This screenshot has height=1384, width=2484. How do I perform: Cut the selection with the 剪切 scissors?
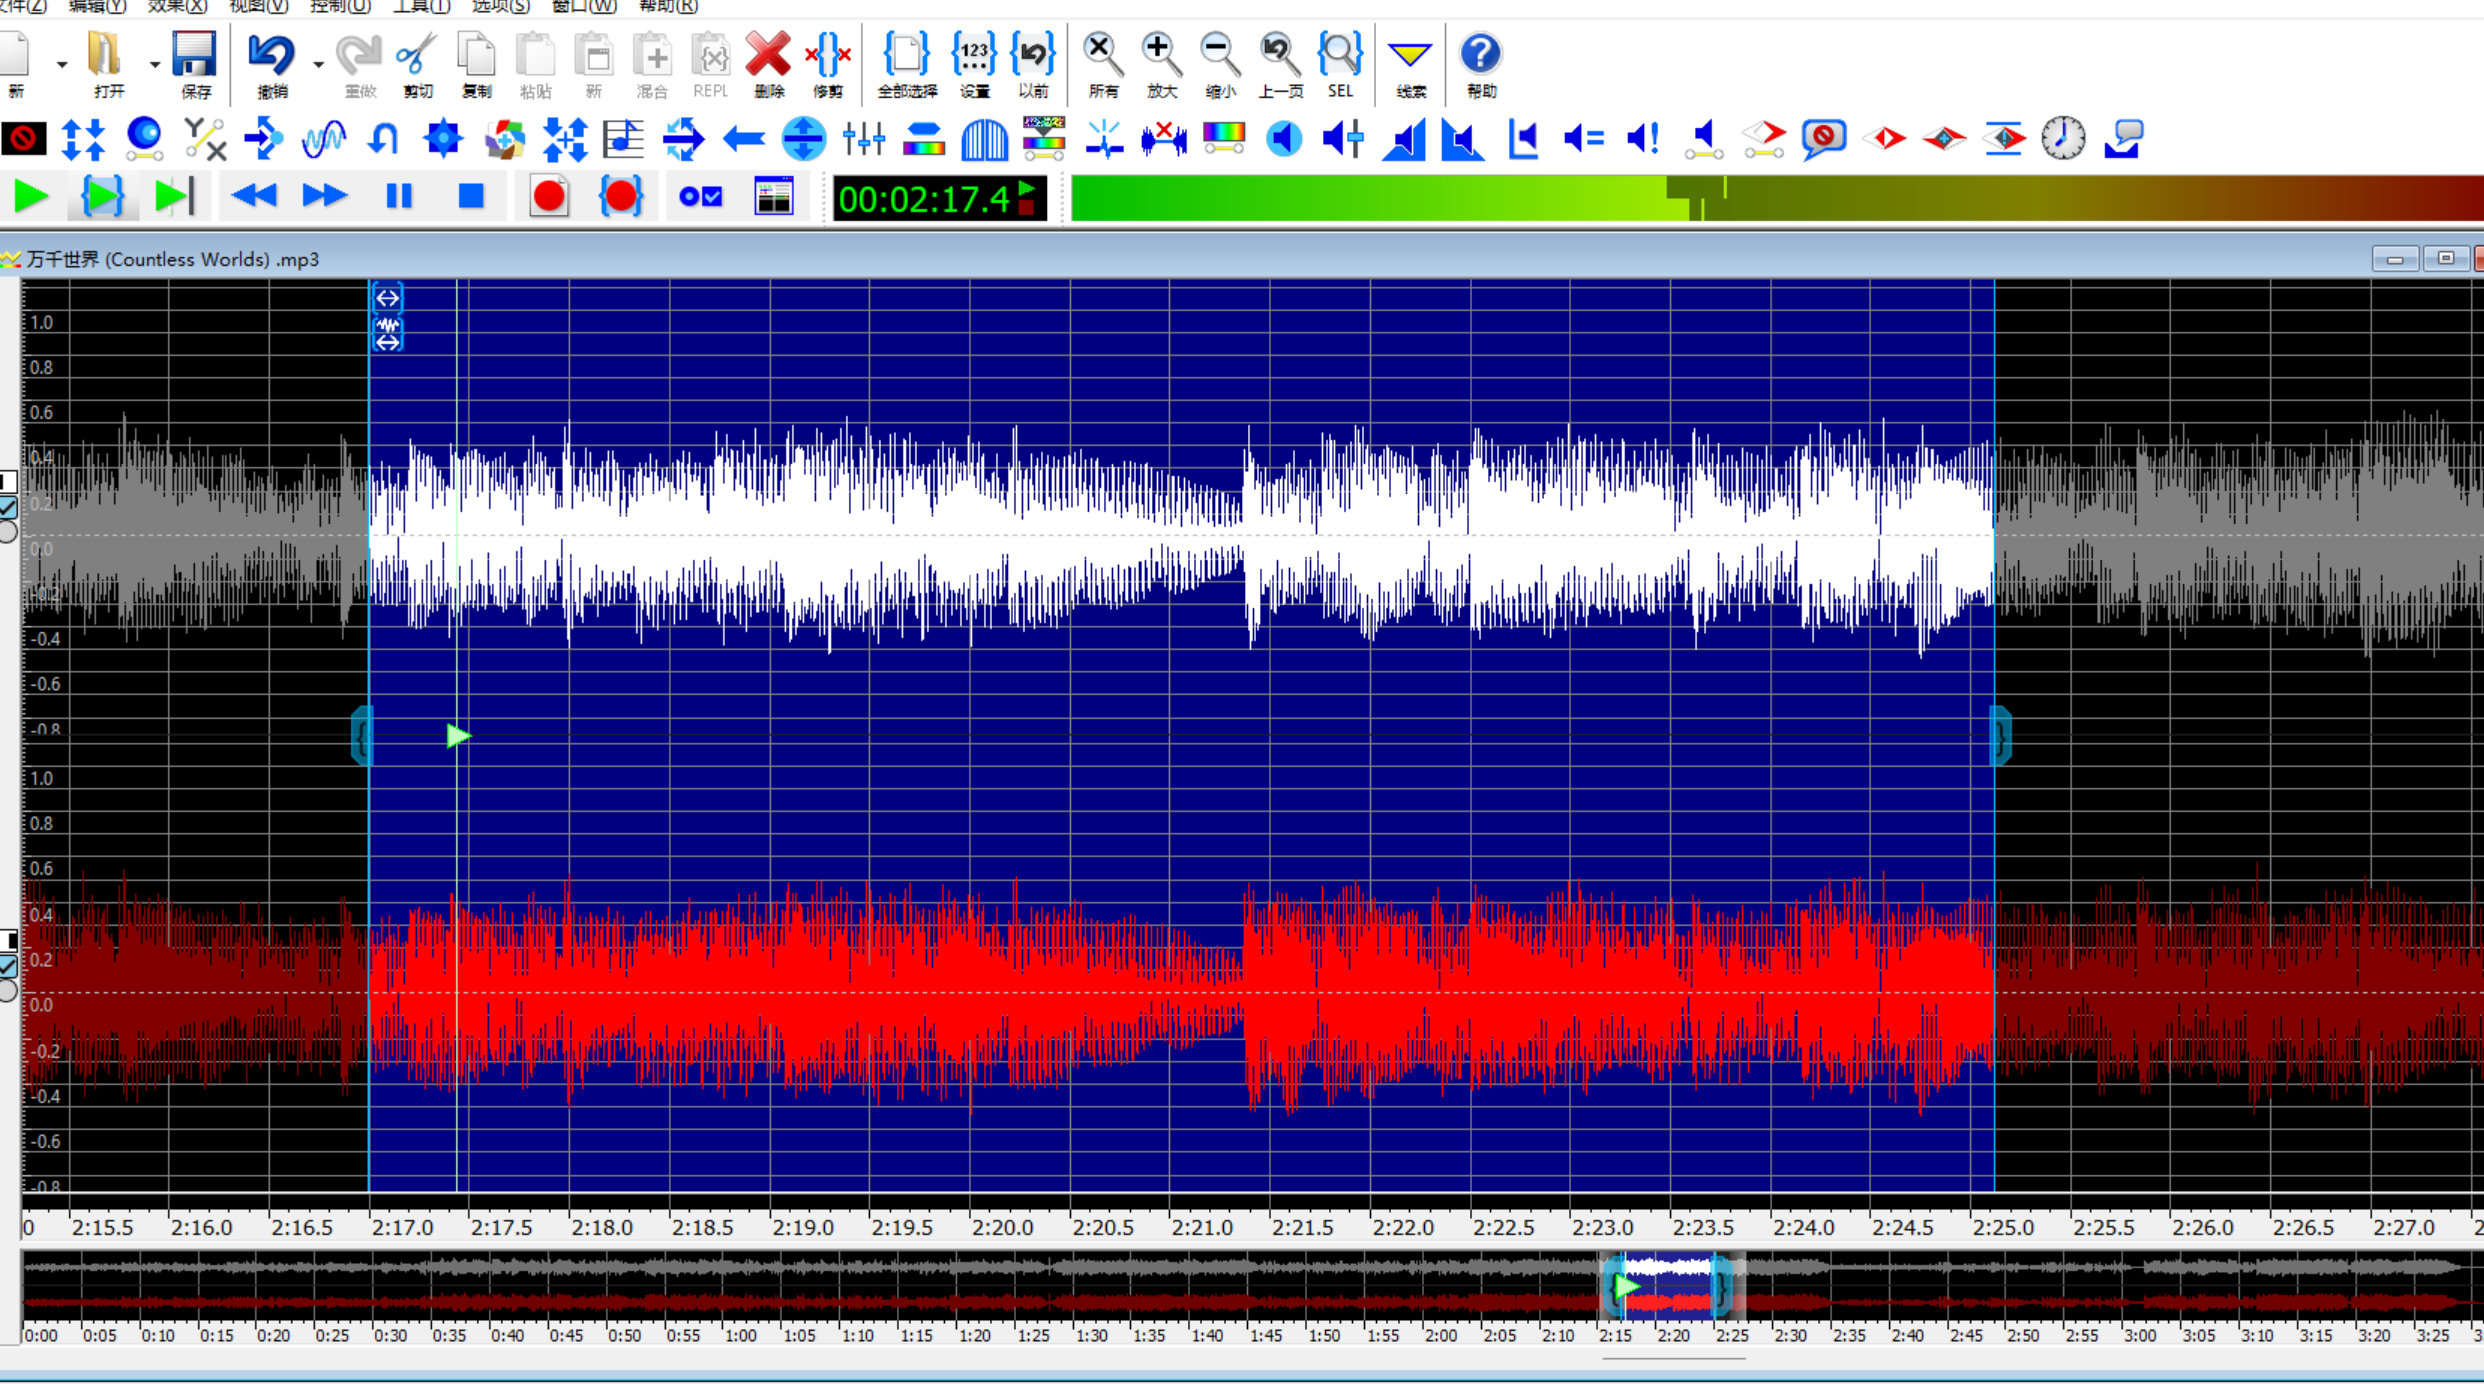[x=417, y=64]
